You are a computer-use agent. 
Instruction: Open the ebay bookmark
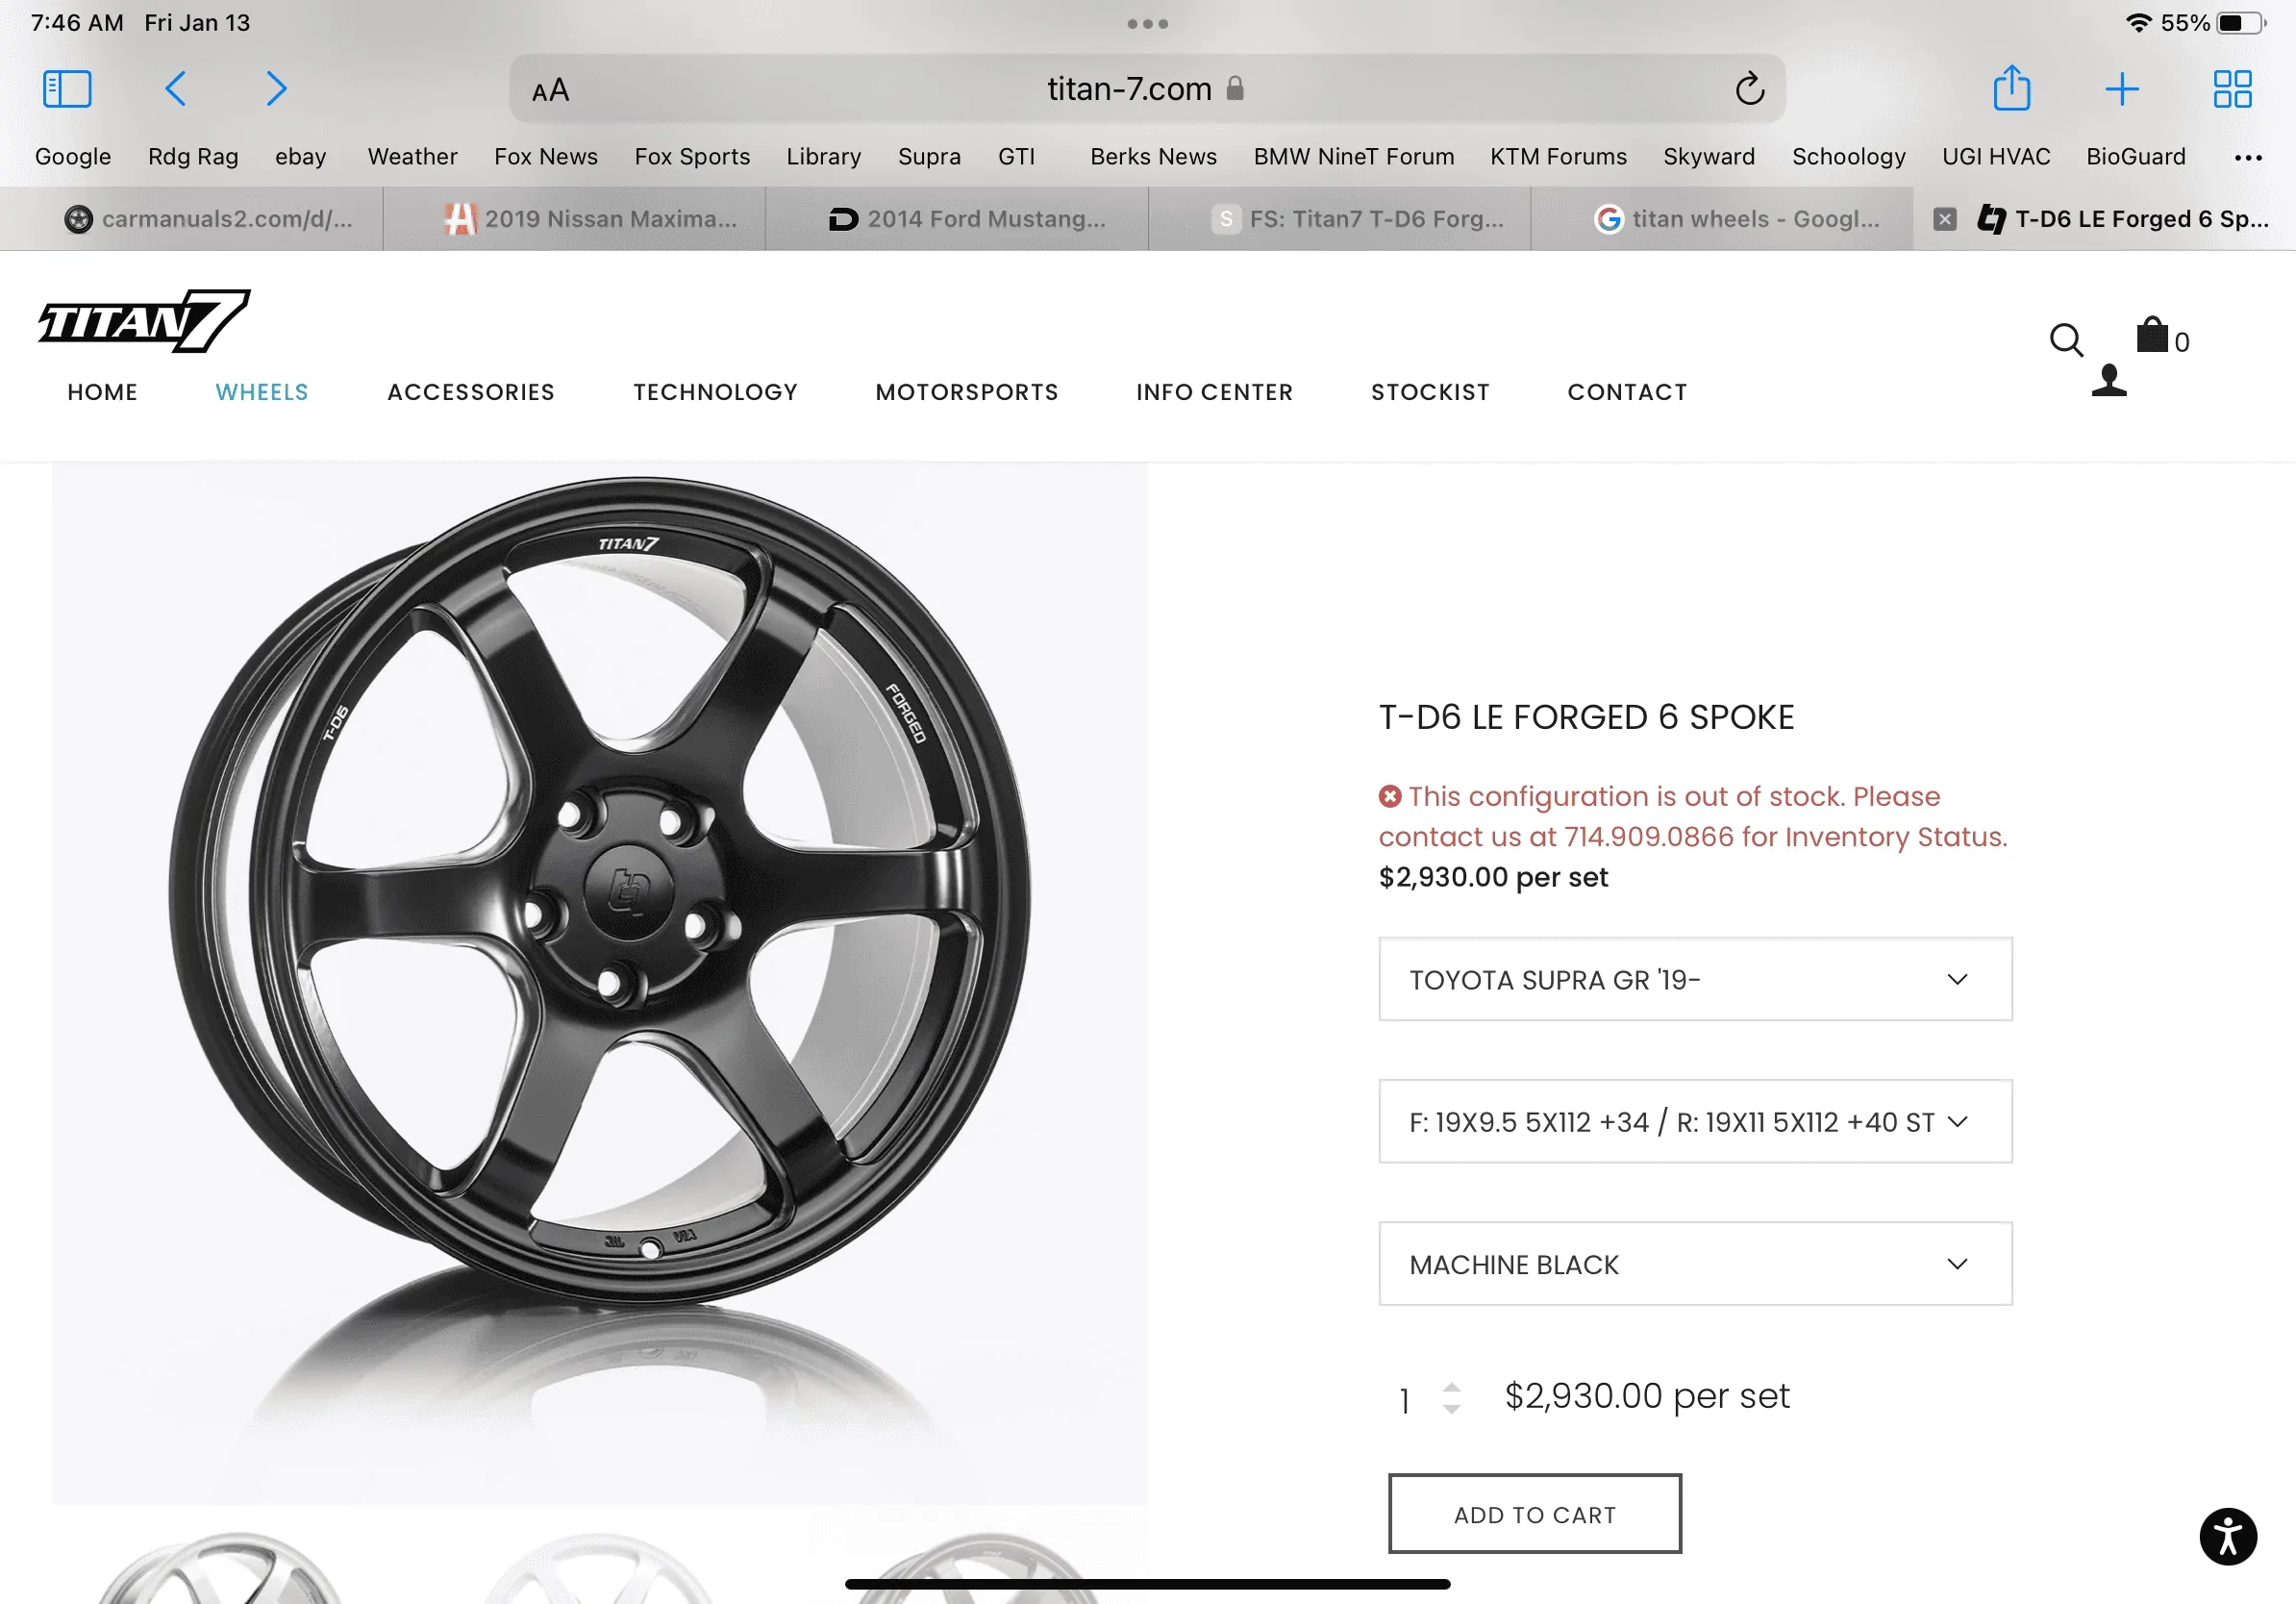tap(300, 157)
